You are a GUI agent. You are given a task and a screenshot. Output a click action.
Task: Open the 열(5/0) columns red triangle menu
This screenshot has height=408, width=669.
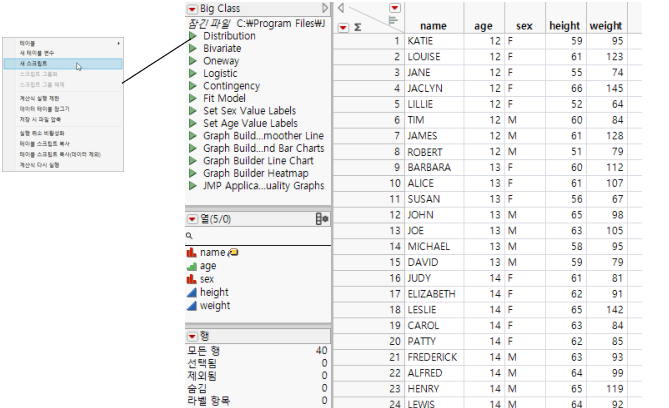click(x=192, y=219)
